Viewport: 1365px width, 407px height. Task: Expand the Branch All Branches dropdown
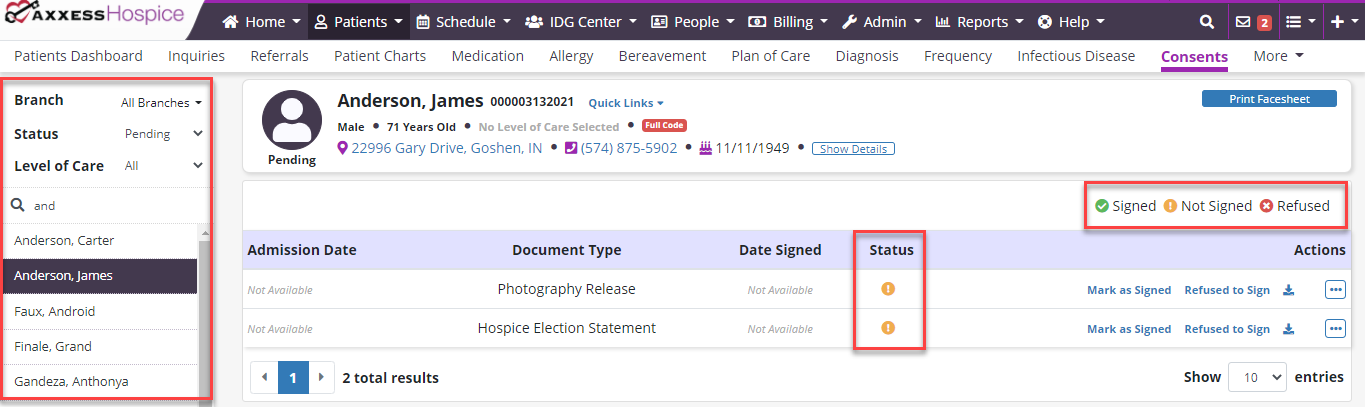click(161, 102)
